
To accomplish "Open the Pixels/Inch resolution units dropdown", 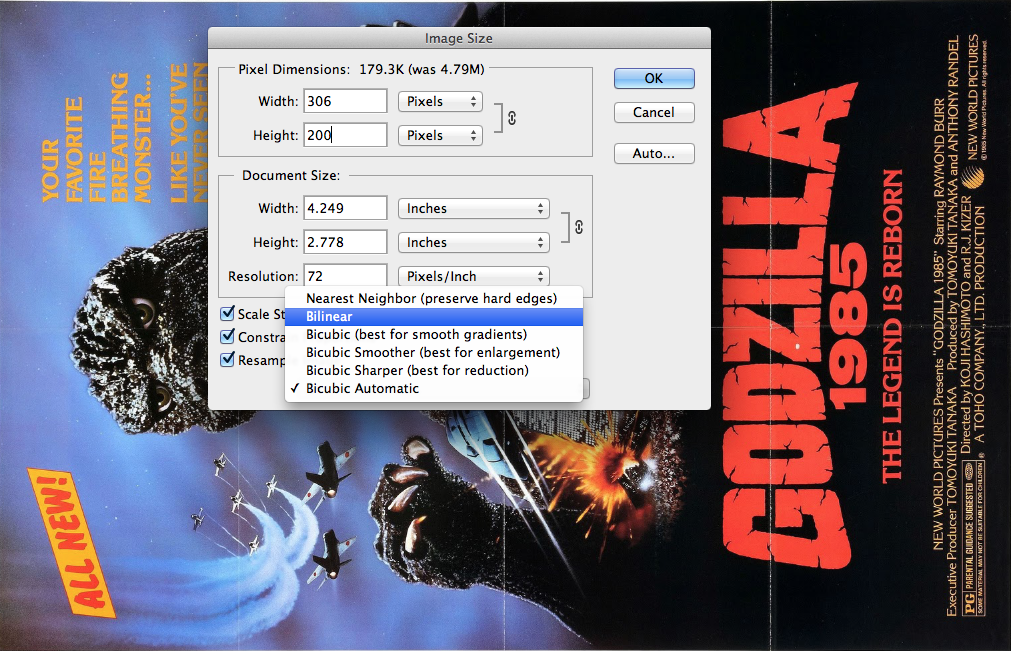I will (474, 276).
